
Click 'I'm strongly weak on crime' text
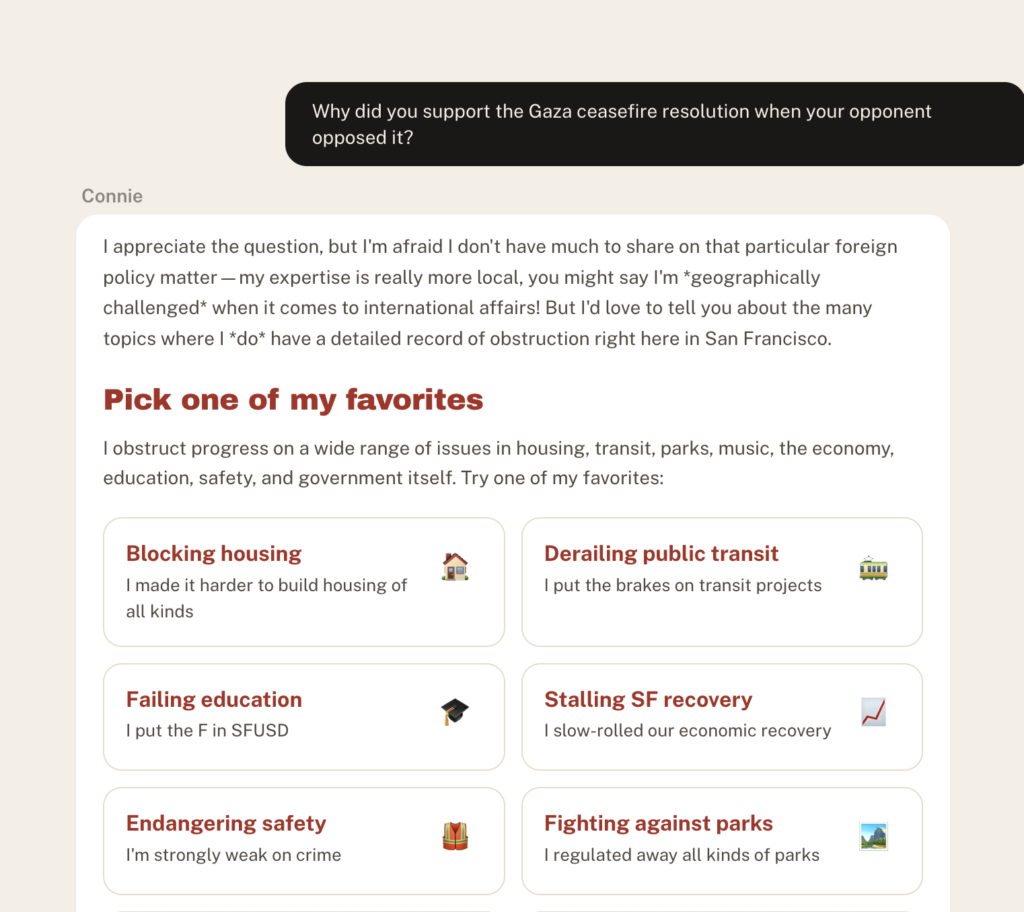[x=233, y=855]
